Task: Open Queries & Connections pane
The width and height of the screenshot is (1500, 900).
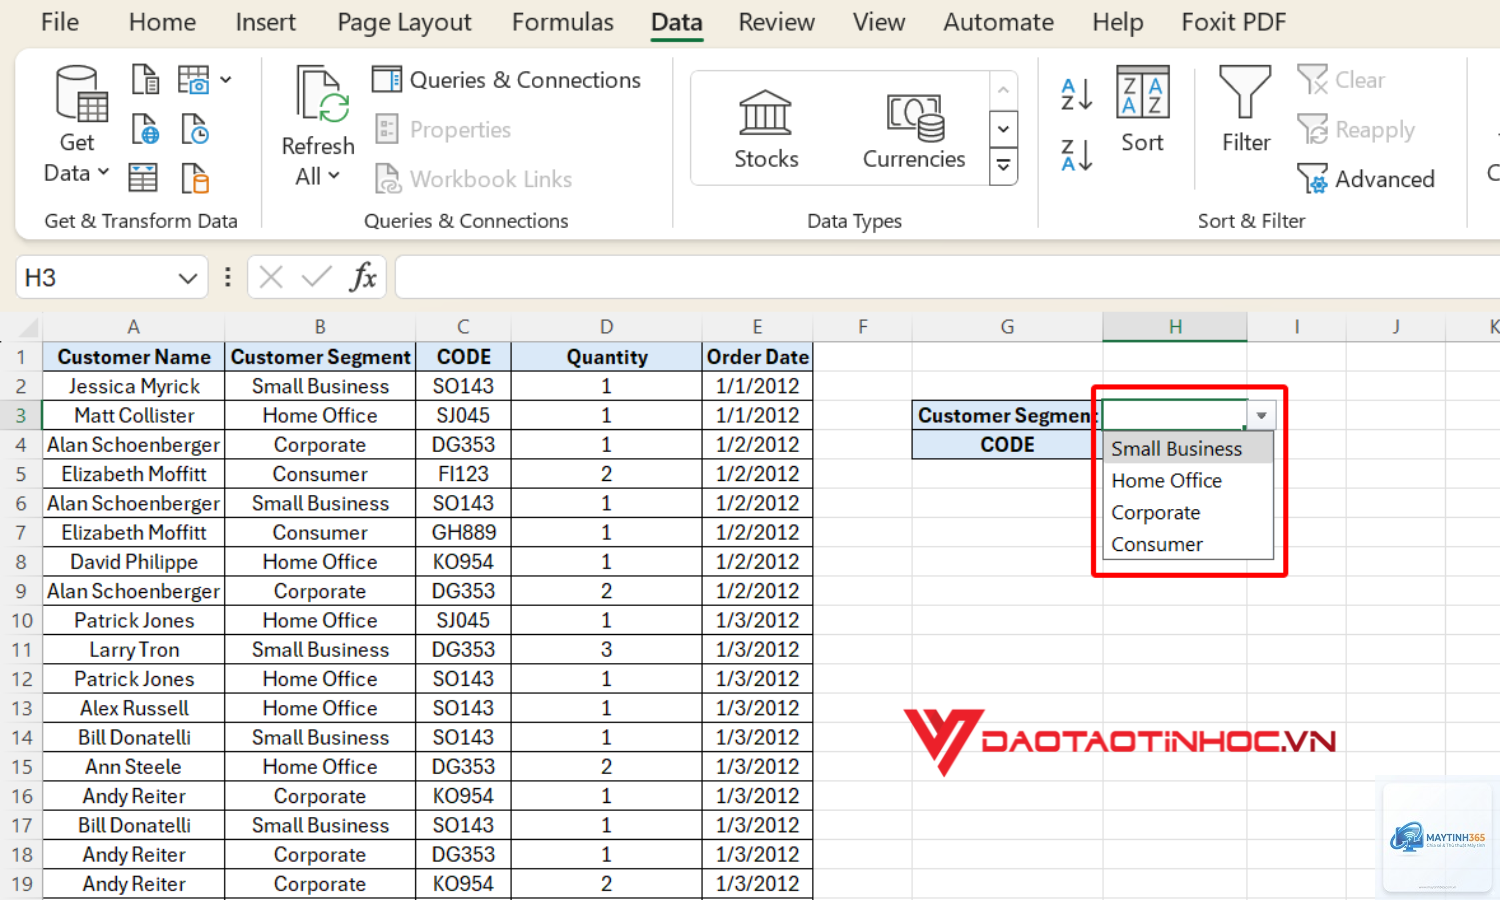Action: pyautogui.click(x=506, y=80)
